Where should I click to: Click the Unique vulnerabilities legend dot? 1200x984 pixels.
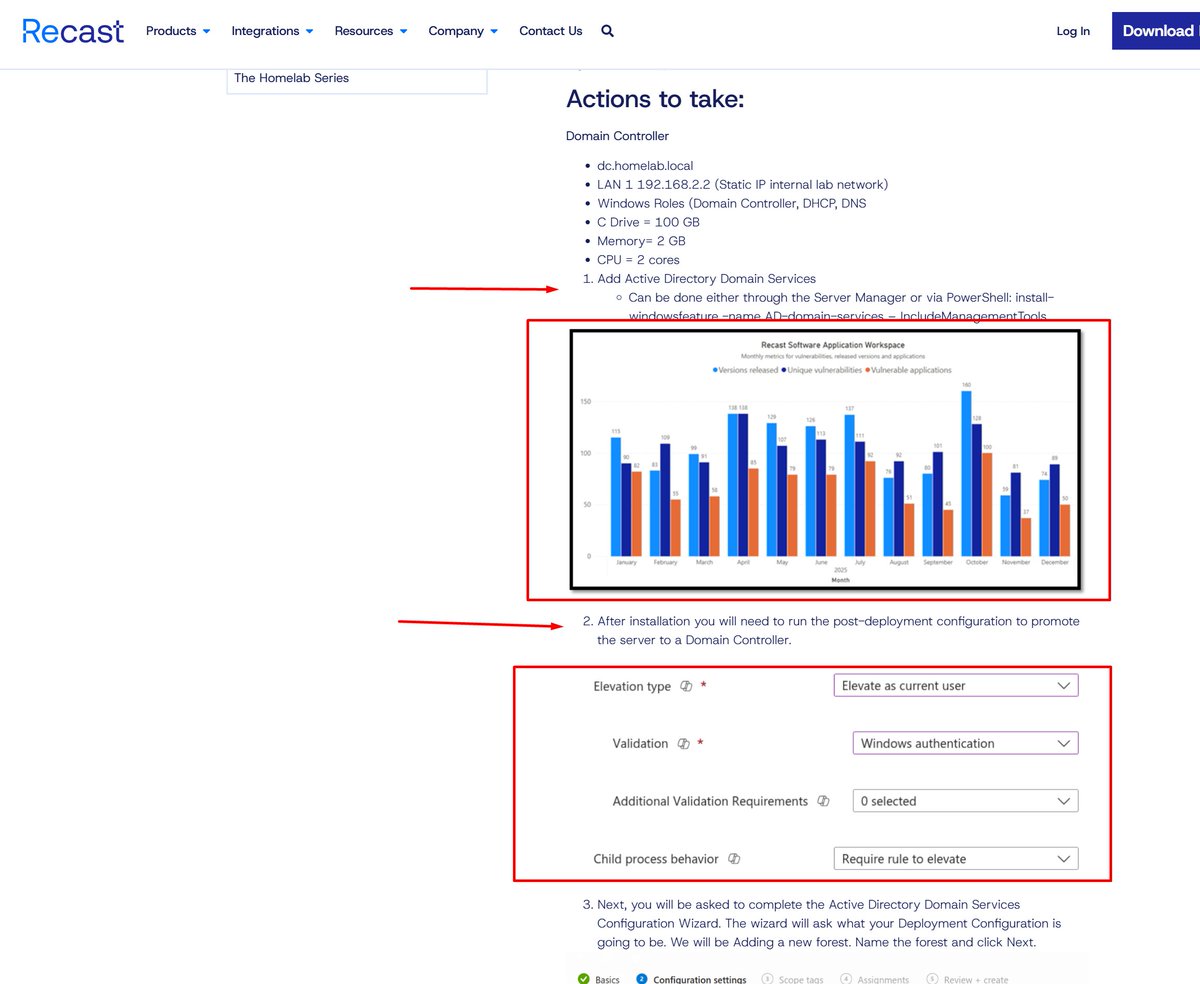point(785,370)
